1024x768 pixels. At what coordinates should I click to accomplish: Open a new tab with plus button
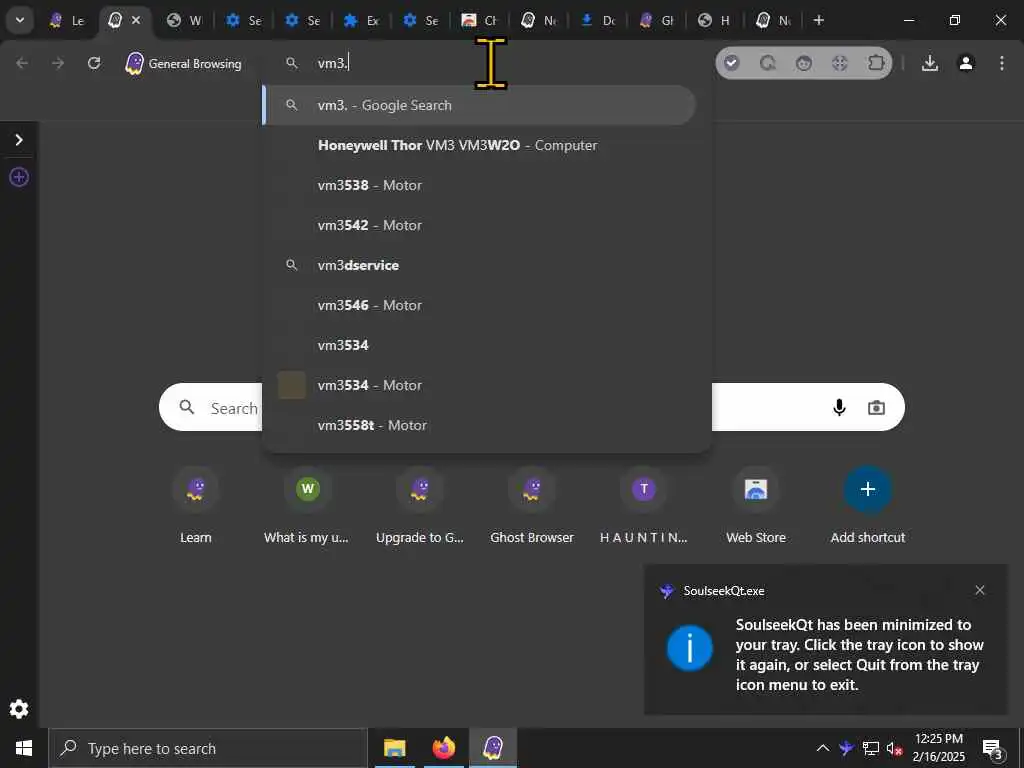click(x=818, y=20)
